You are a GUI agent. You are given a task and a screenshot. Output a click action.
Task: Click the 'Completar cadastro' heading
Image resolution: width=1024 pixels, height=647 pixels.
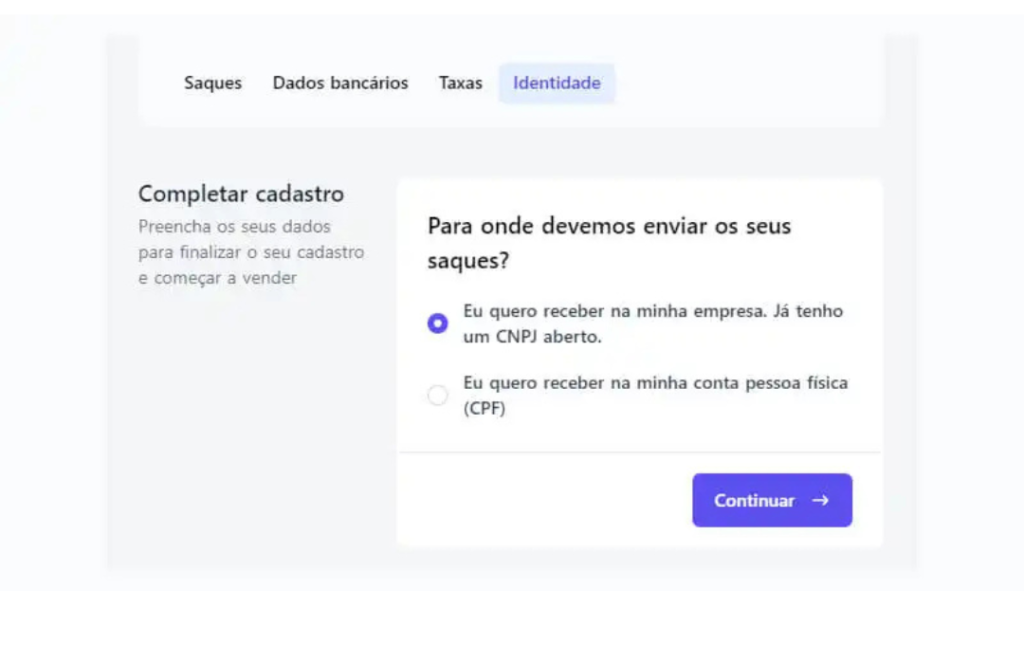(241, 193)
